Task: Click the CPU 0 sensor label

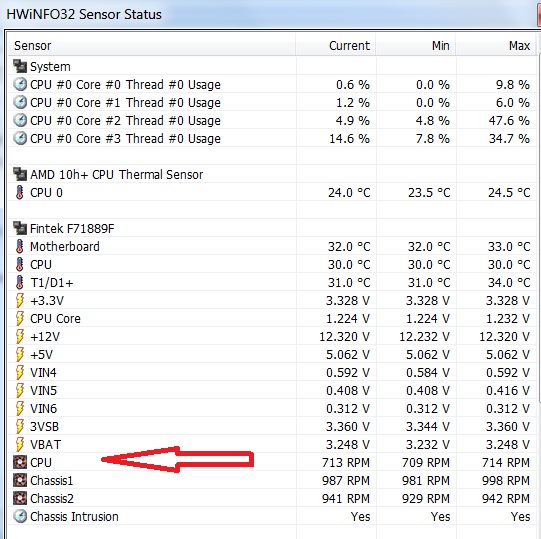Action: point(46,193)
